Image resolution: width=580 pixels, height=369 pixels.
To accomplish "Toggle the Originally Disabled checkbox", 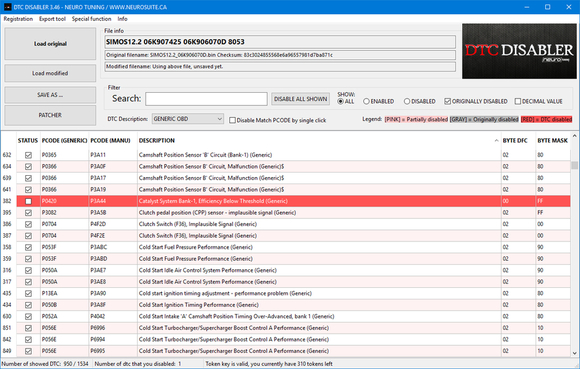I will pyautogui.click(x=448, y=101).
